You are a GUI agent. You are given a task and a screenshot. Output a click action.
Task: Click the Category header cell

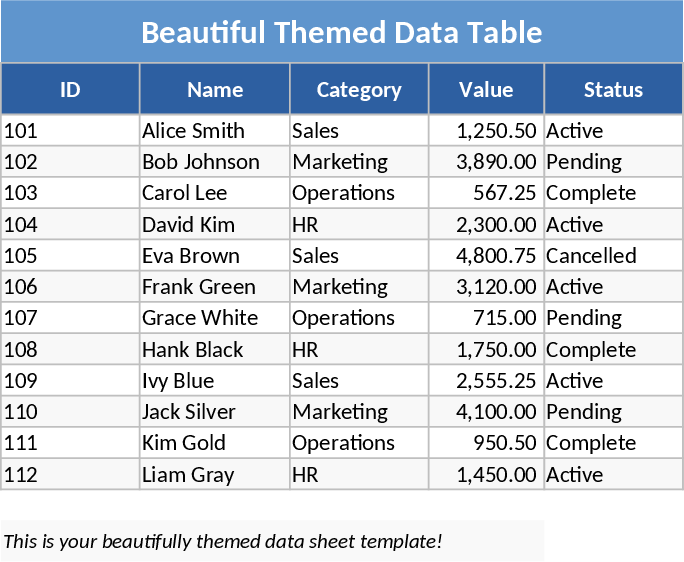(x=359, y=89)
